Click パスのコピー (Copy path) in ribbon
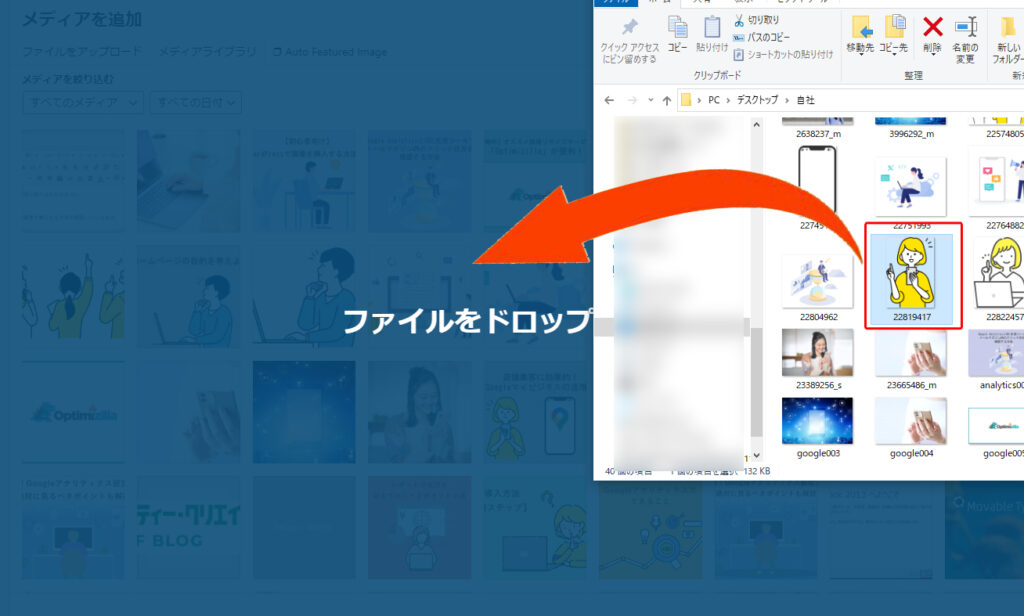 pyautogui.click(x=761, y=37)
